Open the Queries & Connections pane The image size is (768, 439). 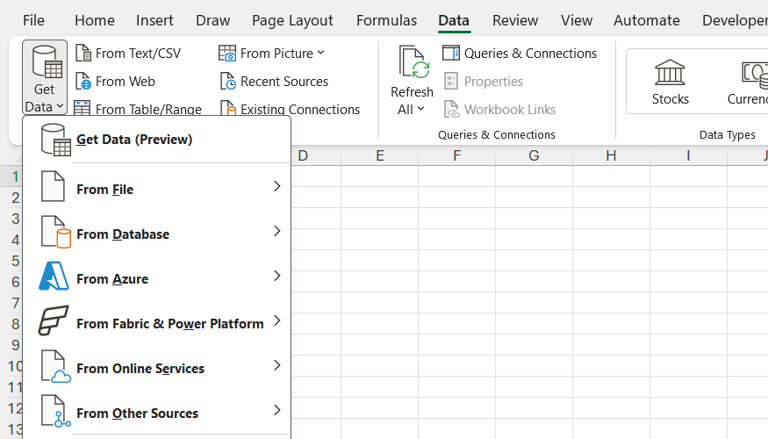(x=519, y=53)
